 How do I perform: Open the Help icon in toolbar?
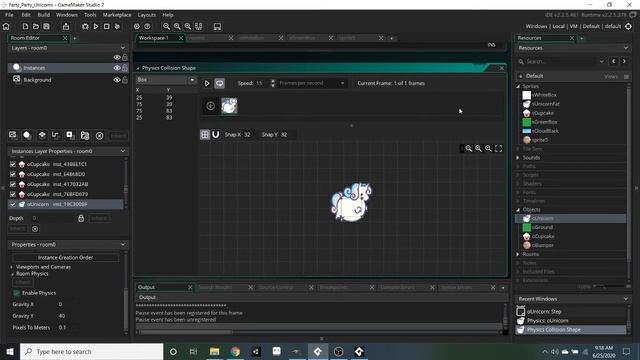tap(147, 27)
